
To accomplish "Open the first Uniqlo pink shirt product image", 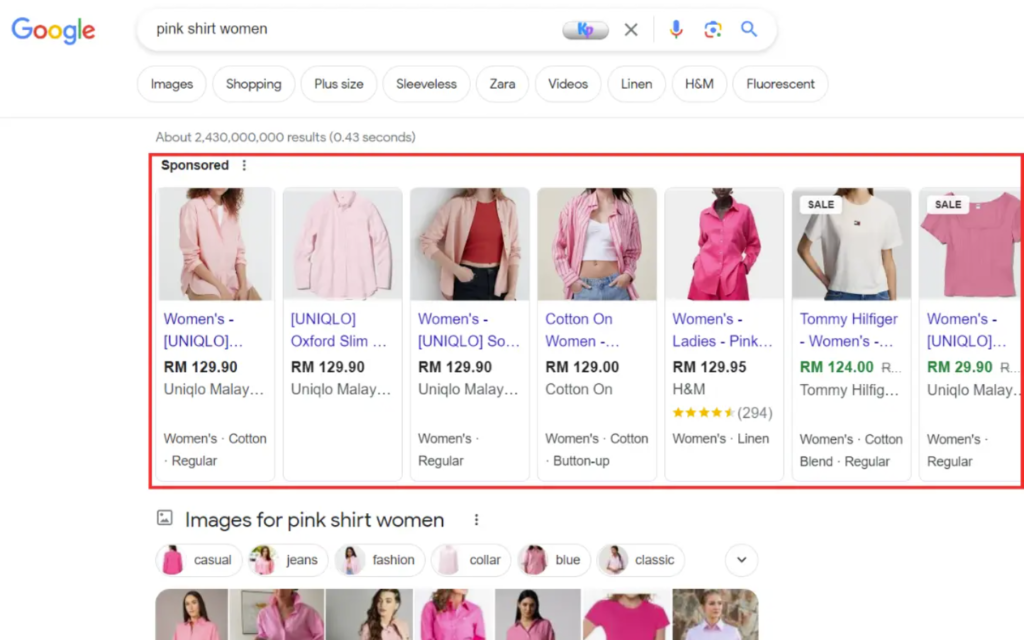I will [216, 244].
